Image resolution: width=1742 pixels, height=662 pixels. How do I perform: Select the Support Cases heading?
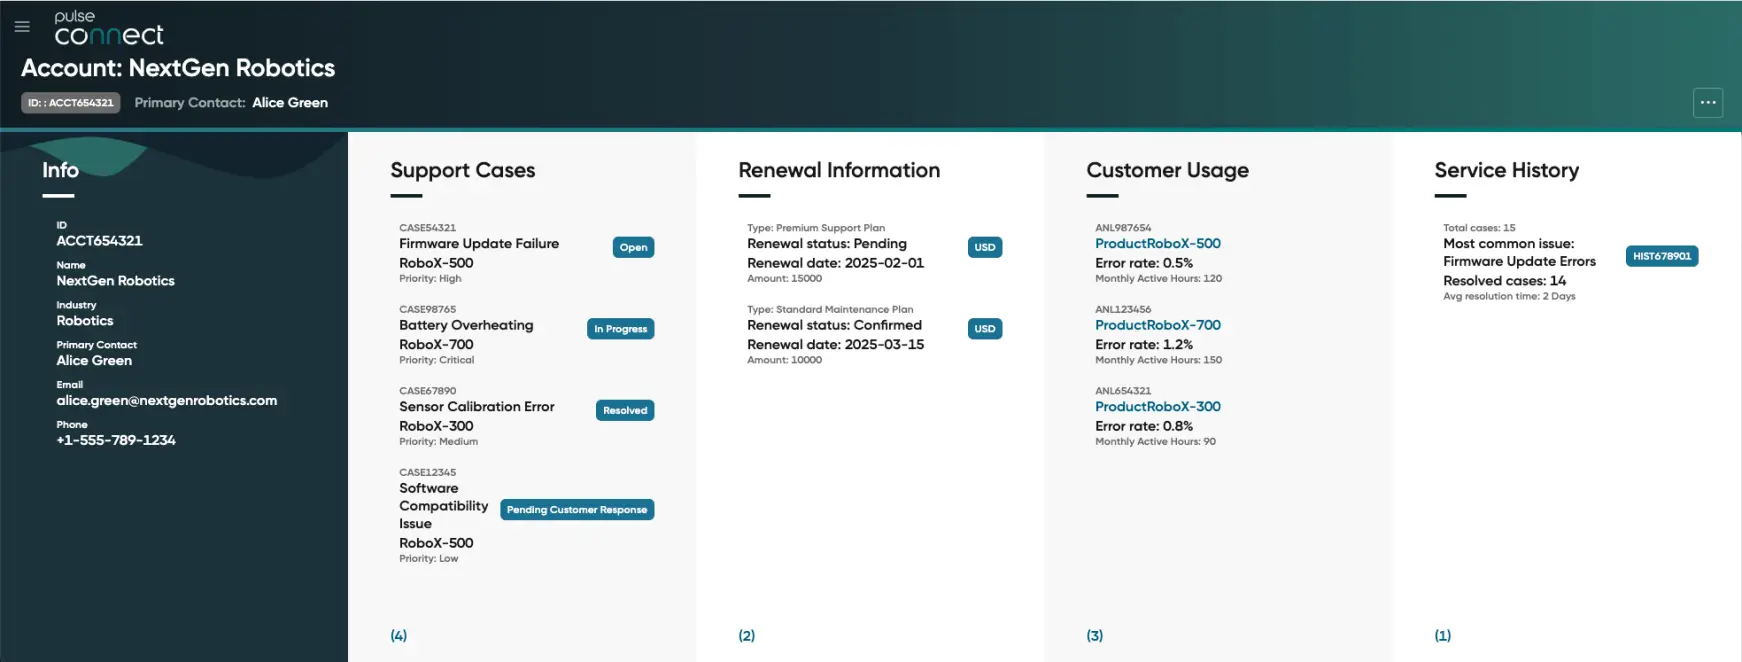[463, 170]
